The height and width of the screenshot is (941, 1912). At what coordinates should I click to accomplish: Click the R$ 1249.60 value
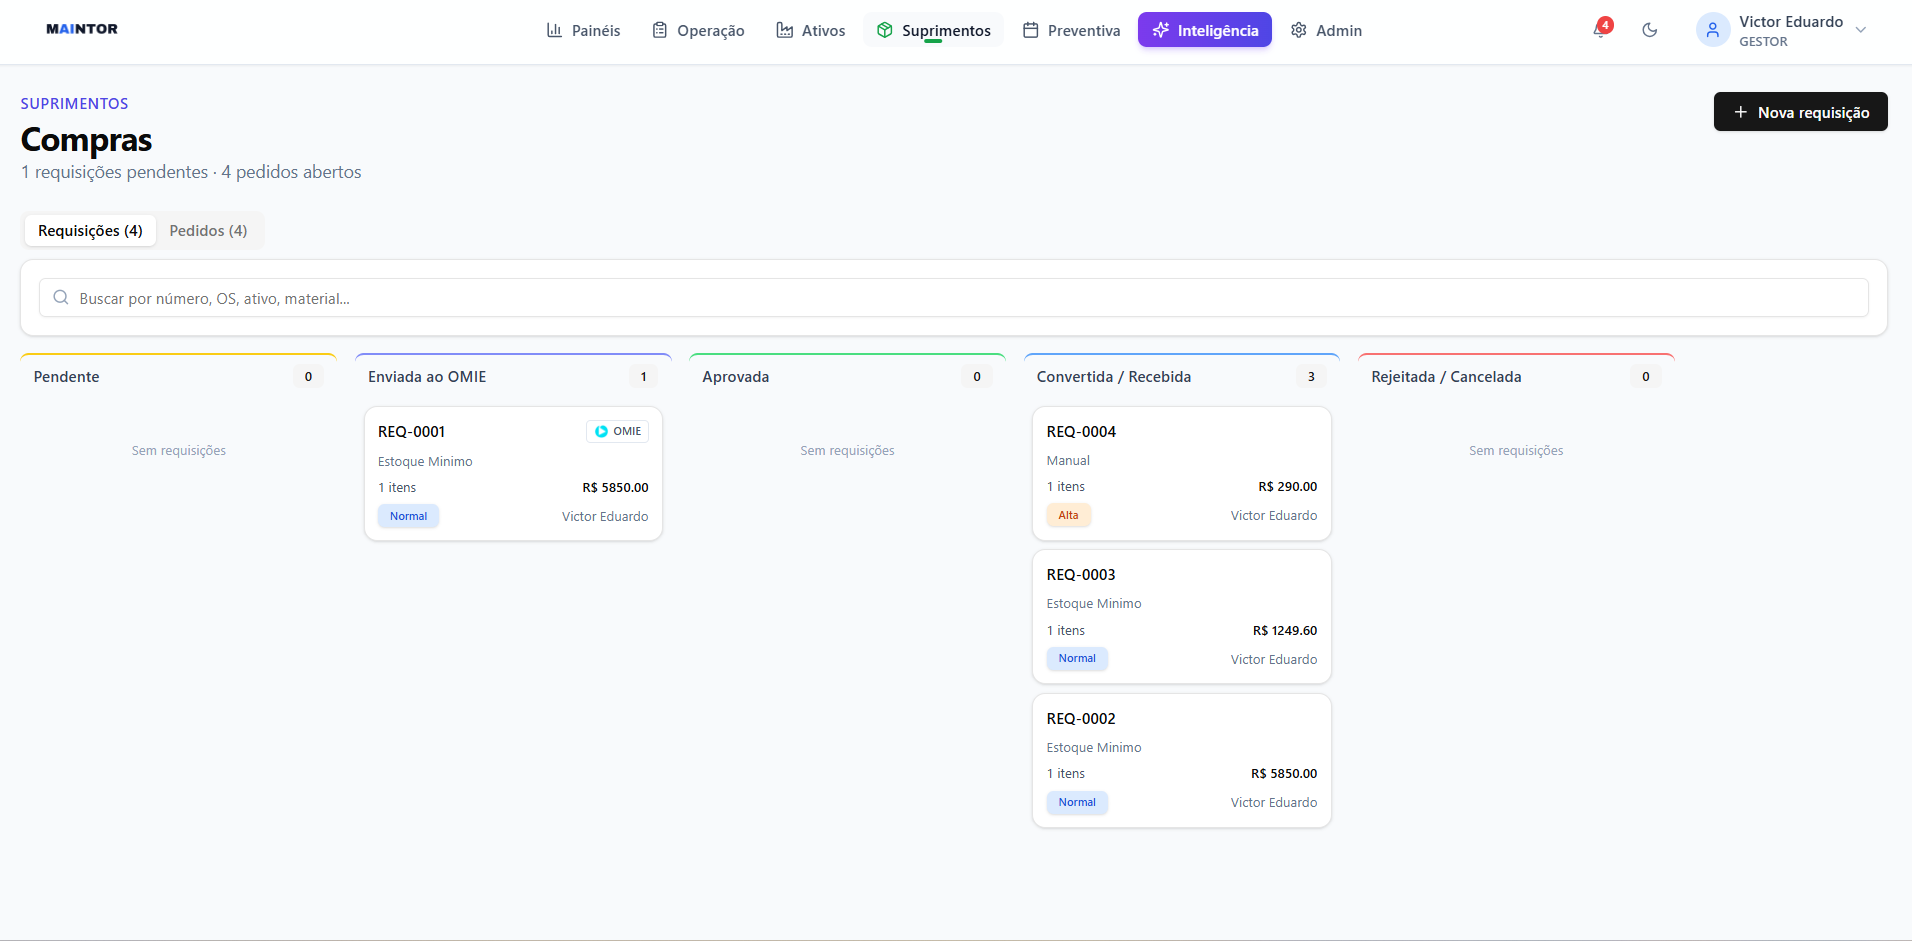tap(1285, 631)
